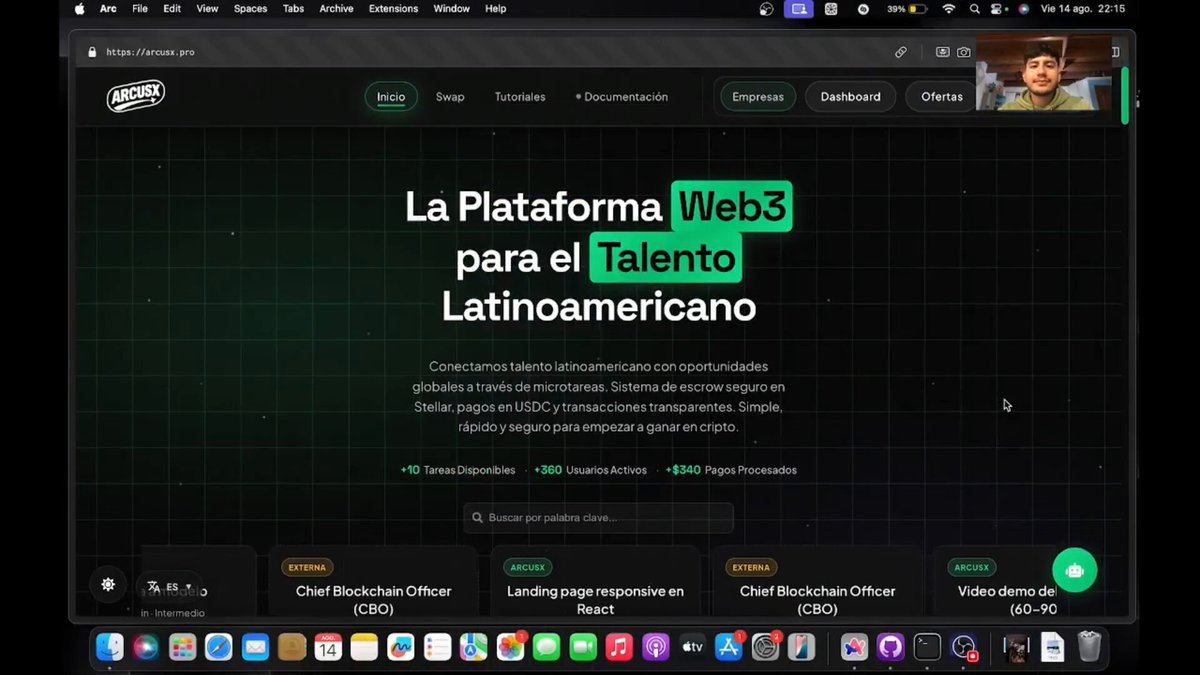Open Finder from the dock
The image size is (1200, 675).
tap(110, 647)
